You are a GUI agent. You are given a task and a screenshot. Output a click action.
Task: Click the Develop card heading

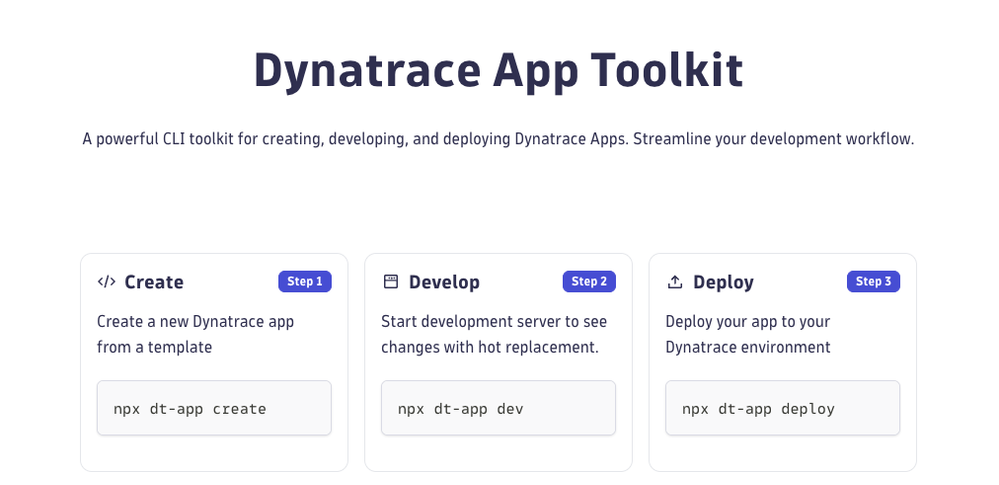click(444, 282)
